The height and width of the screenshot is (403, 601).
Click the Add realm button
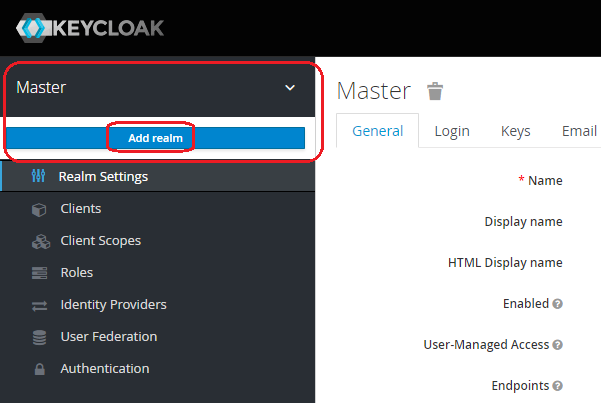click(x=155, y=138)
